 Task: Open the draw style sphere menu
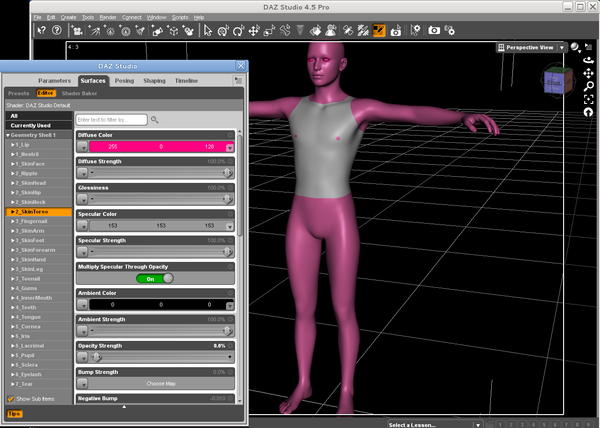point(576,47)
